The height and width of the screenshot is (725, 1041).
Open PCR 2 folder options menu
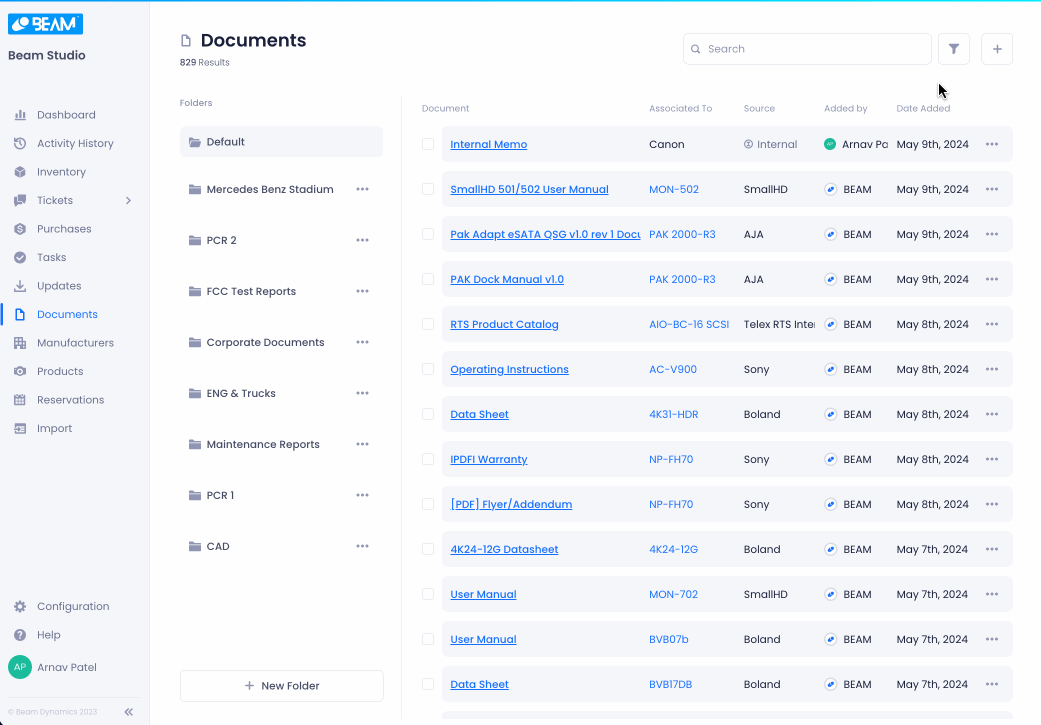[x=362, y=240]
